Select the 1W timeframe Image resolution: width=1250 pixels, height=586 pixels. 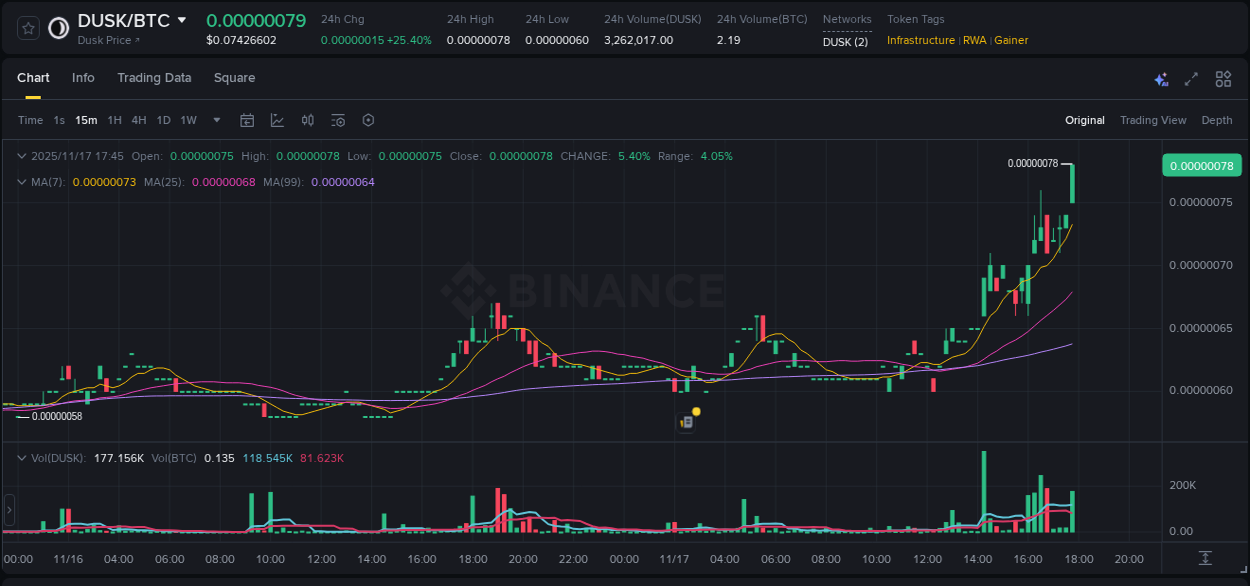pos(188,120)
